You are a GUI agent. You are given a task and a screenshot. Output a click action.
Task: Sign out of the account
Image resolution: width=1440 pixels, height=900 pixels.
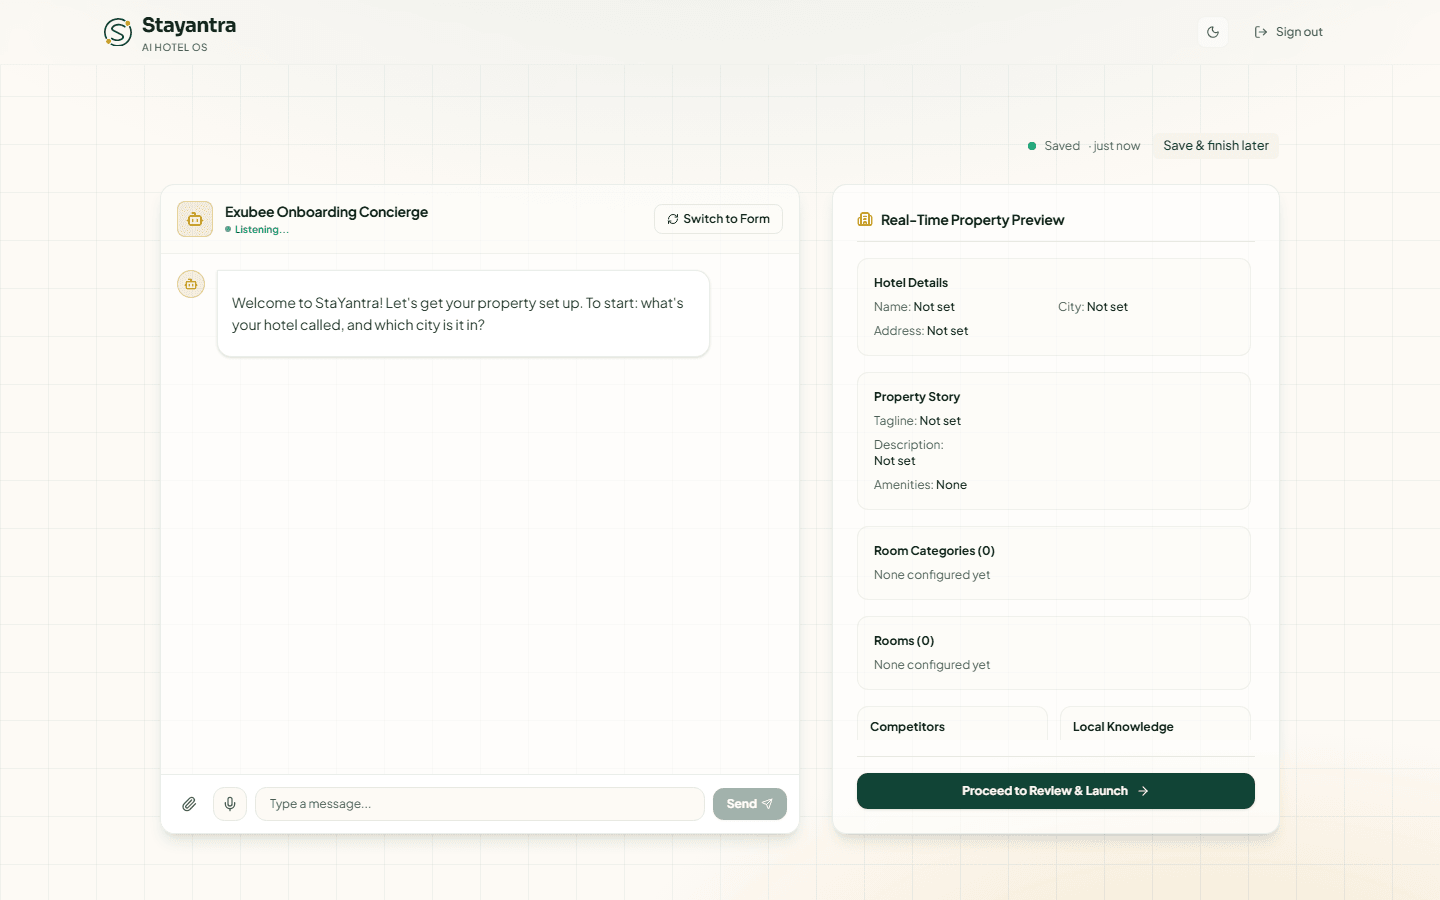1289,32
